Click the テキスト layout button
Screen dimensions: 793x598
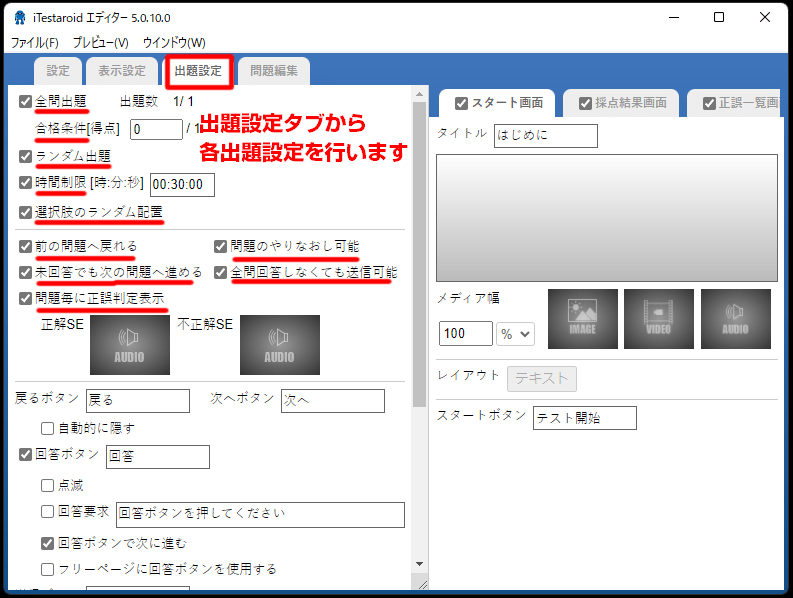(x=542, y=378)
